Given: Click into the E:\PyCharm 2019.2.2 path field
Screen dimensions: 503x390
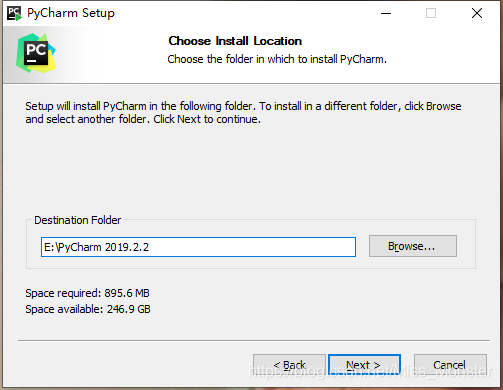Looking at the screenshot, I should click(198, 247).
